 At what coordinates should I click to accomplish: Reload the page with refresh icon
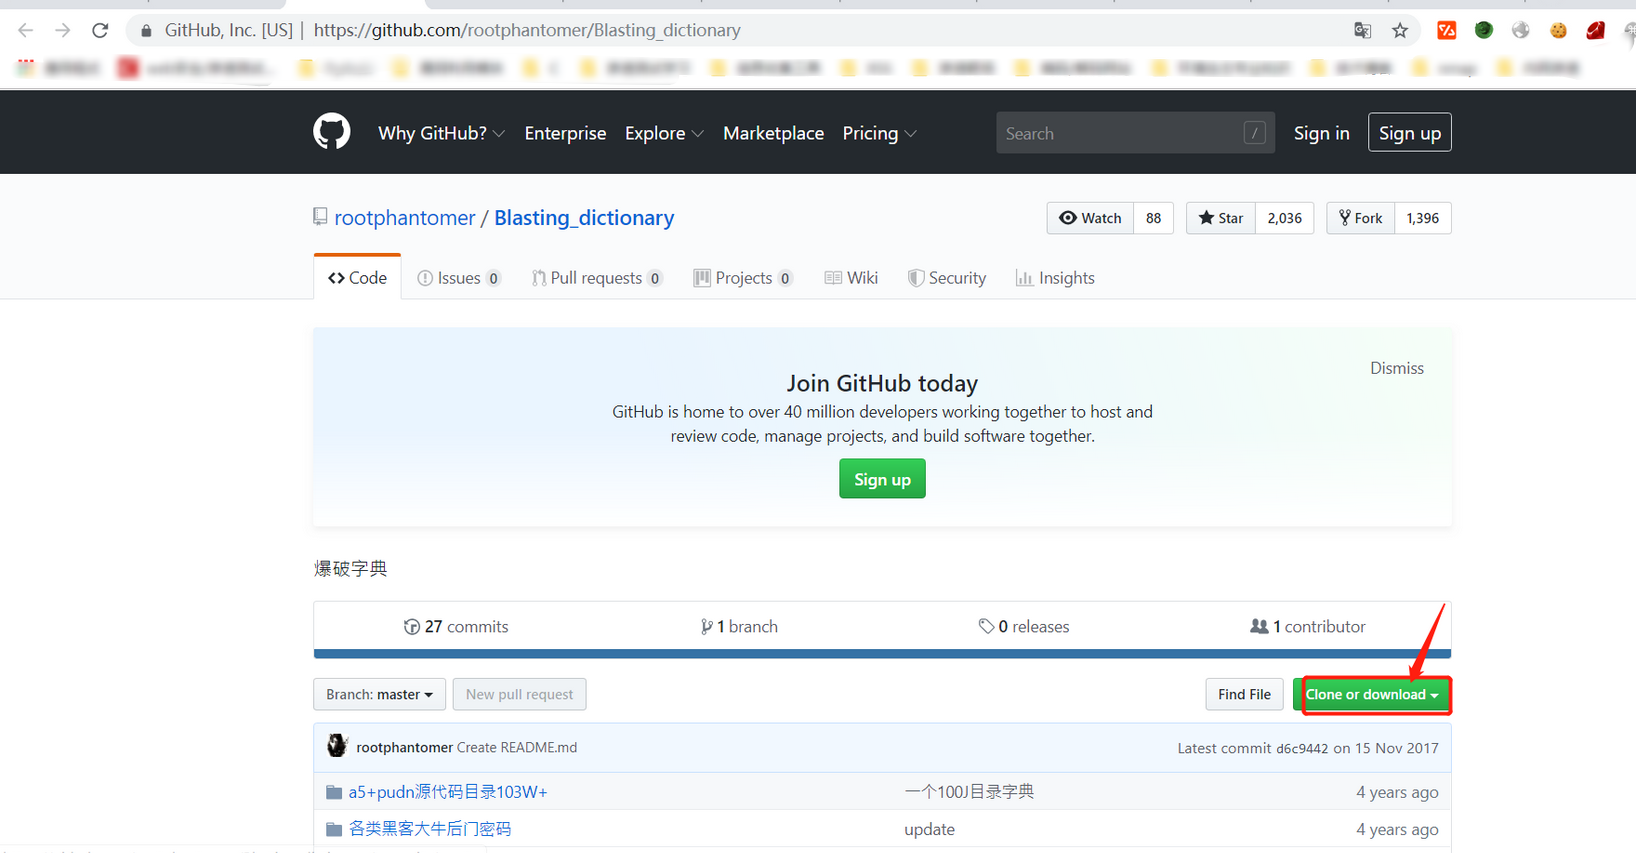coord(100,30)
